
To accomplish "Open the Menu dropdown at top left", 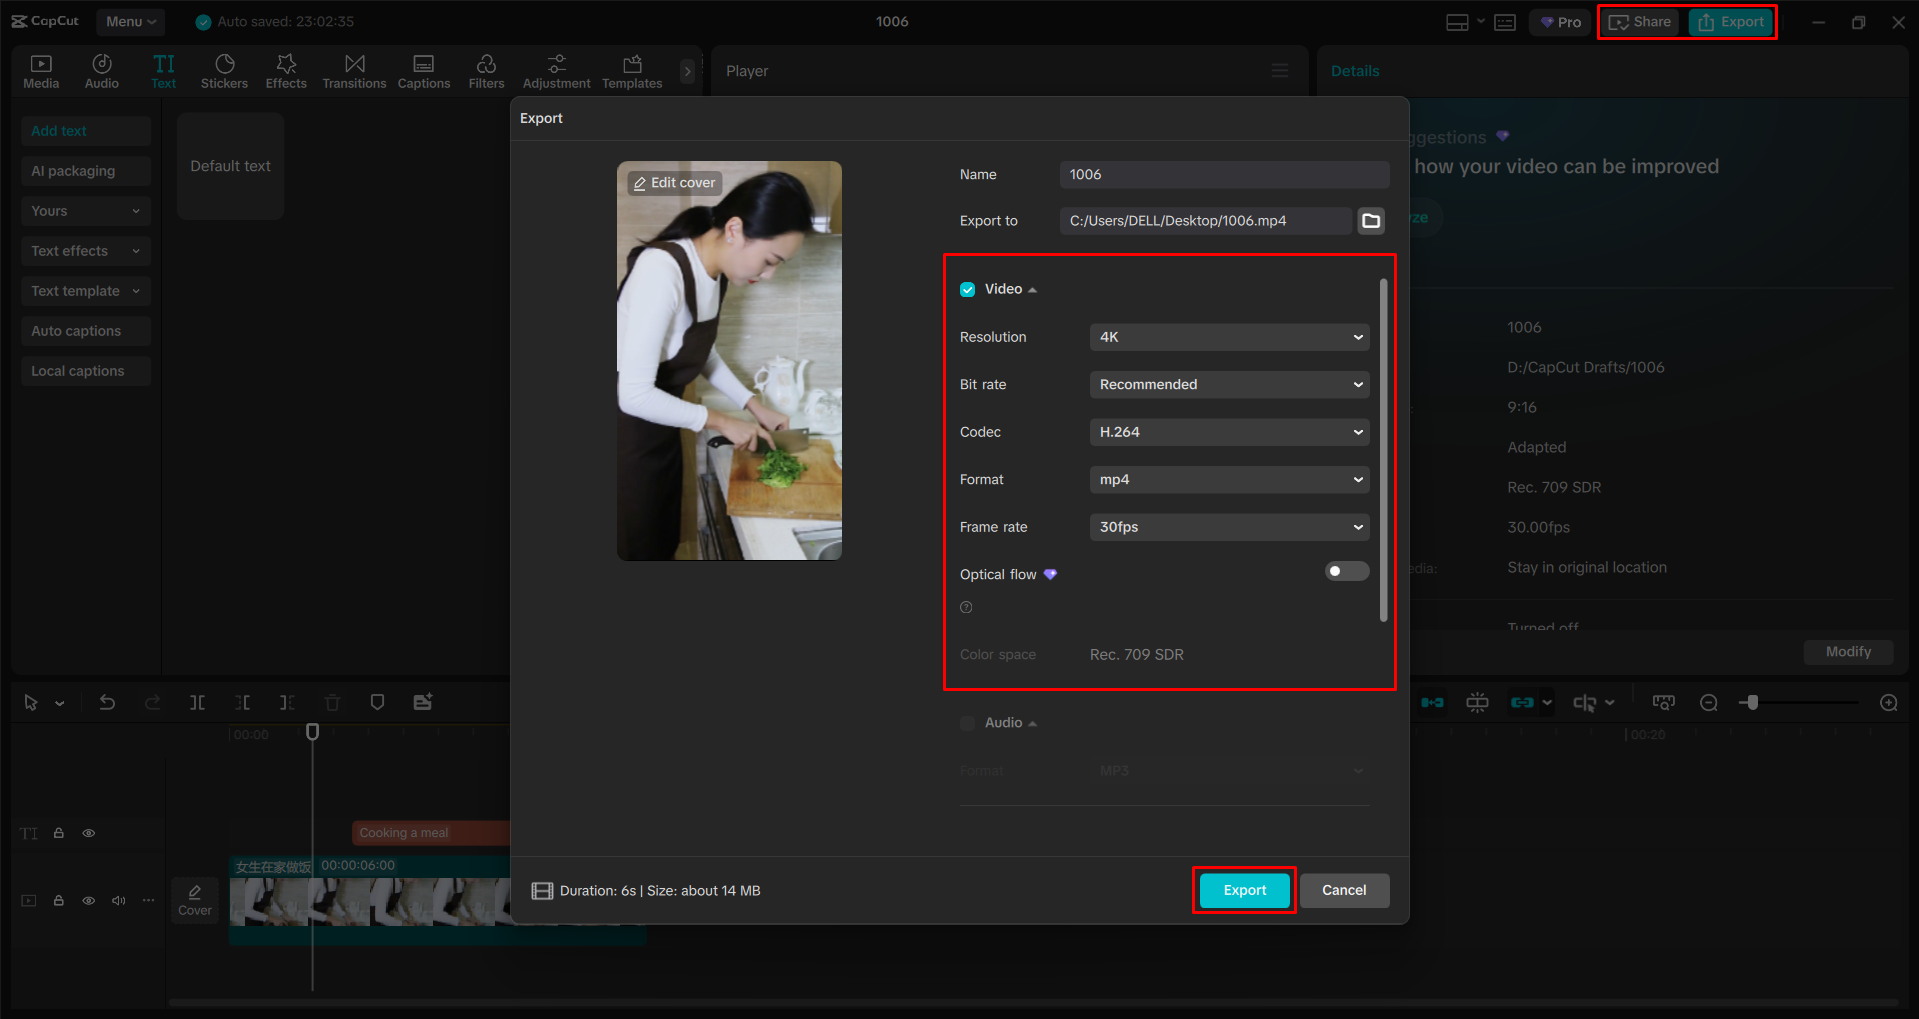I will point(130,21).
